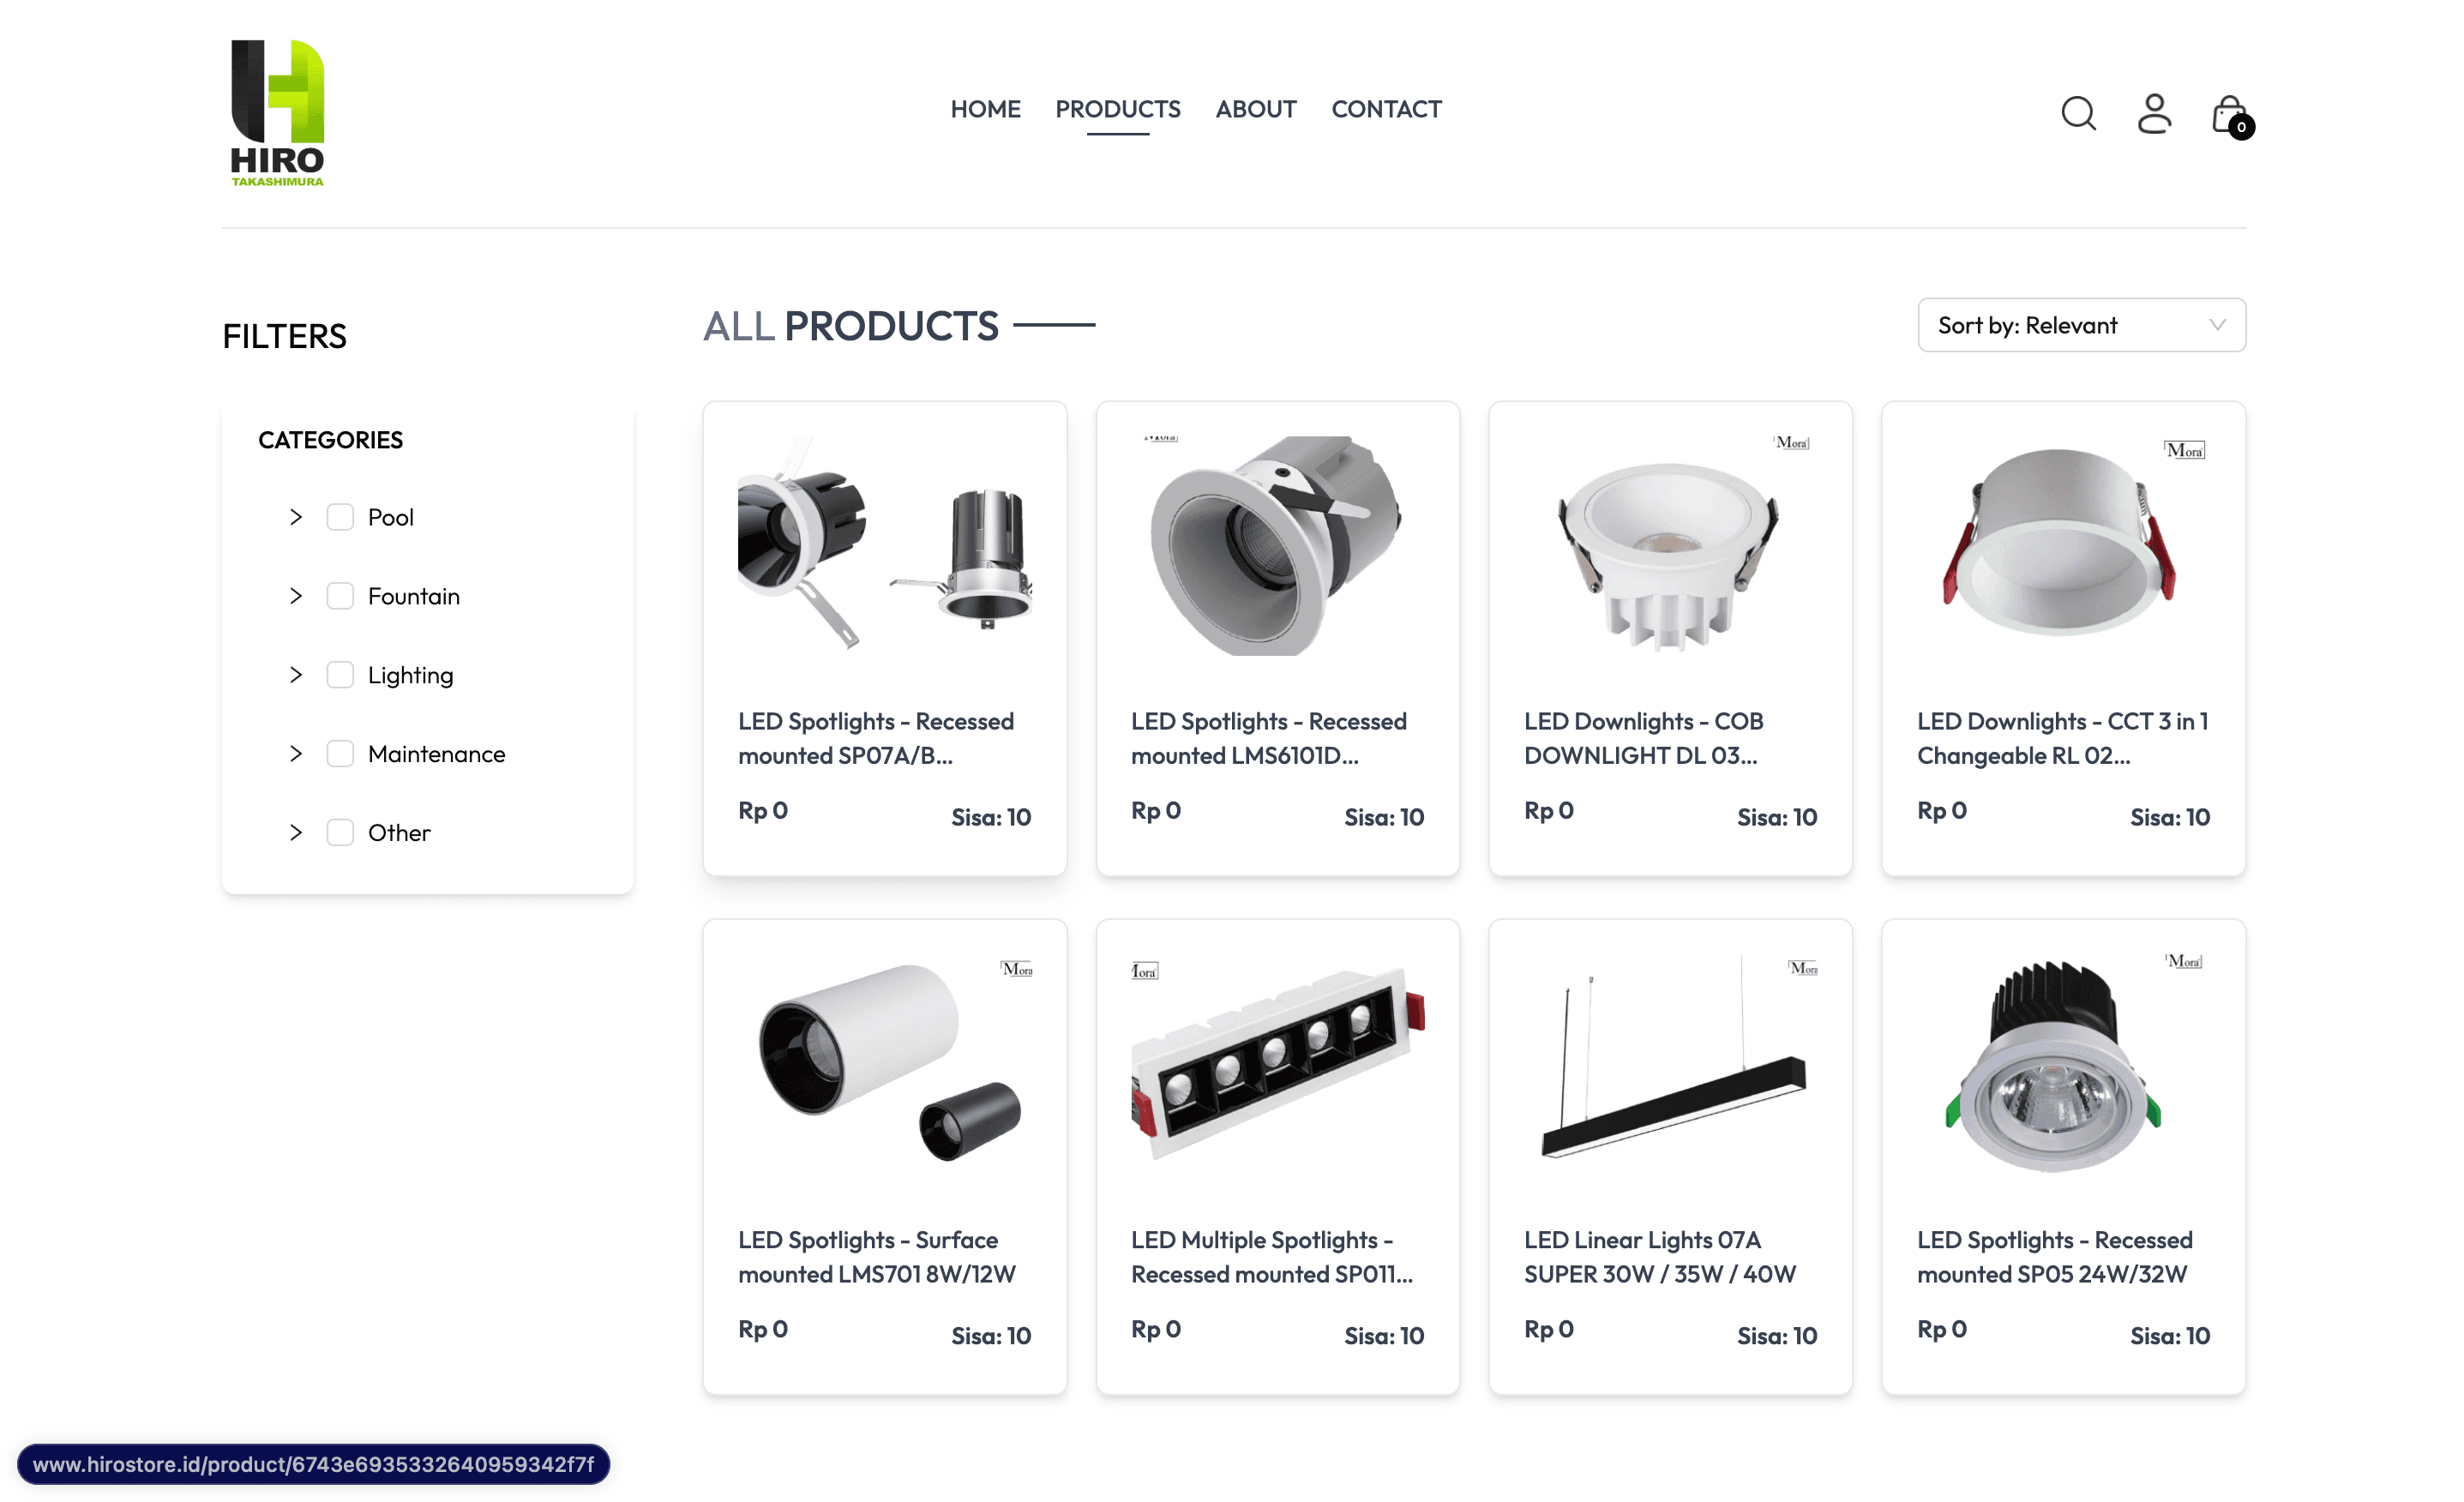Click the HIRO Takashimura logo
The width and height of the screenshot is (2464, 1502).
click(x=278, y=113)
